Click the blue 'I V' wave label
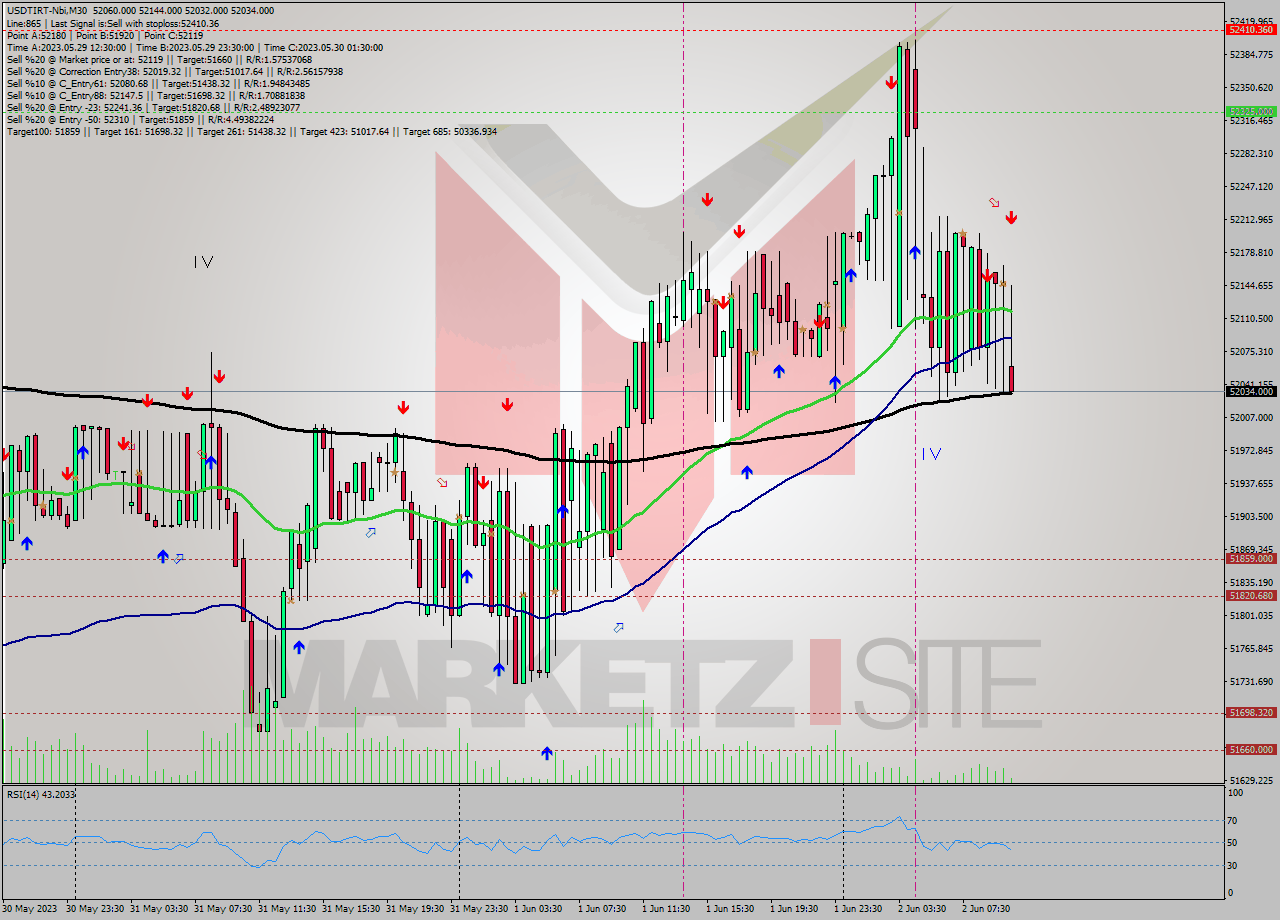This screenshot has height=920, width=1280. (x=931, y=454)
